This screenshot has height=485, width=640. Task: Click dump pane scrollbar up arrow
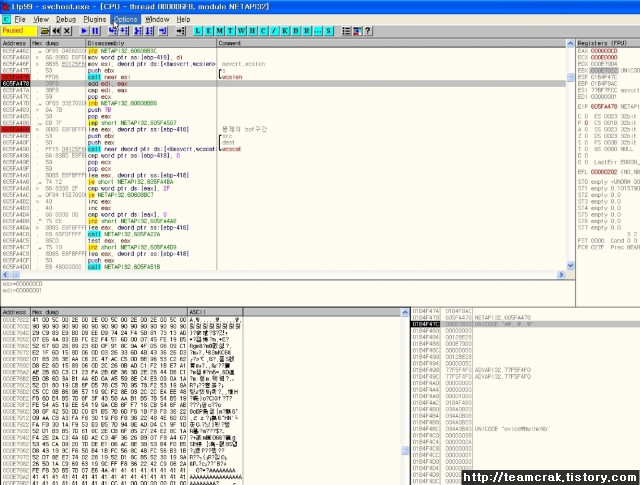pos(405,312)
